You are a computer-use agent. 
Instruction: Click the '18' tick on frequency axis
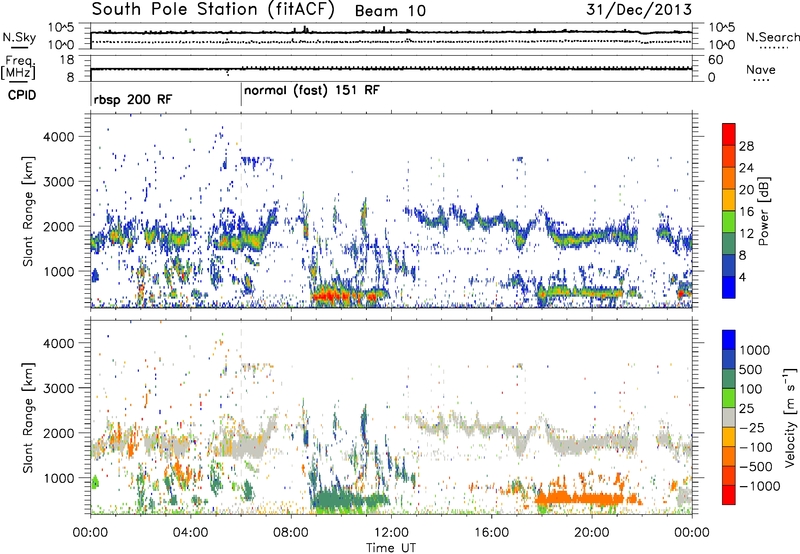tap(67, 60)
